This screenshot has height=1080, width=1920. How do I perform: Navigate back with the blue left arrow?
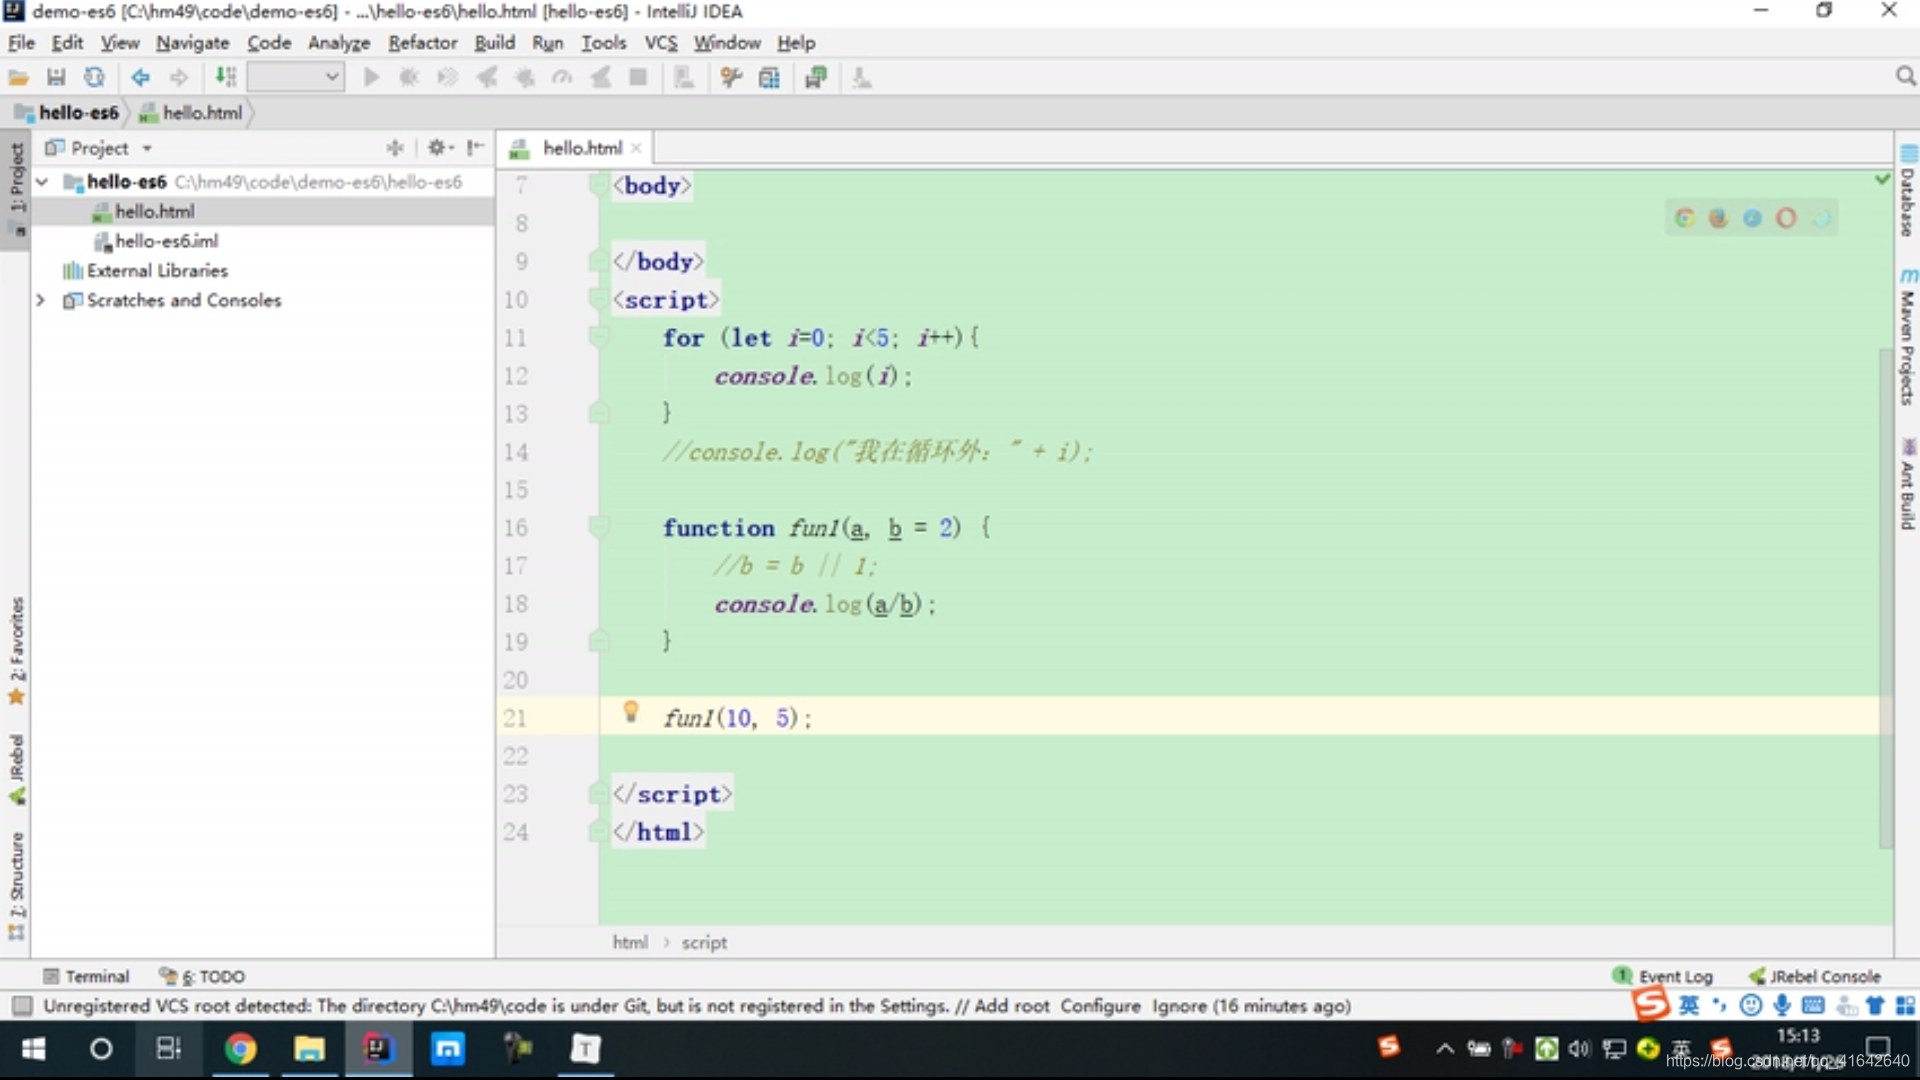140,78
